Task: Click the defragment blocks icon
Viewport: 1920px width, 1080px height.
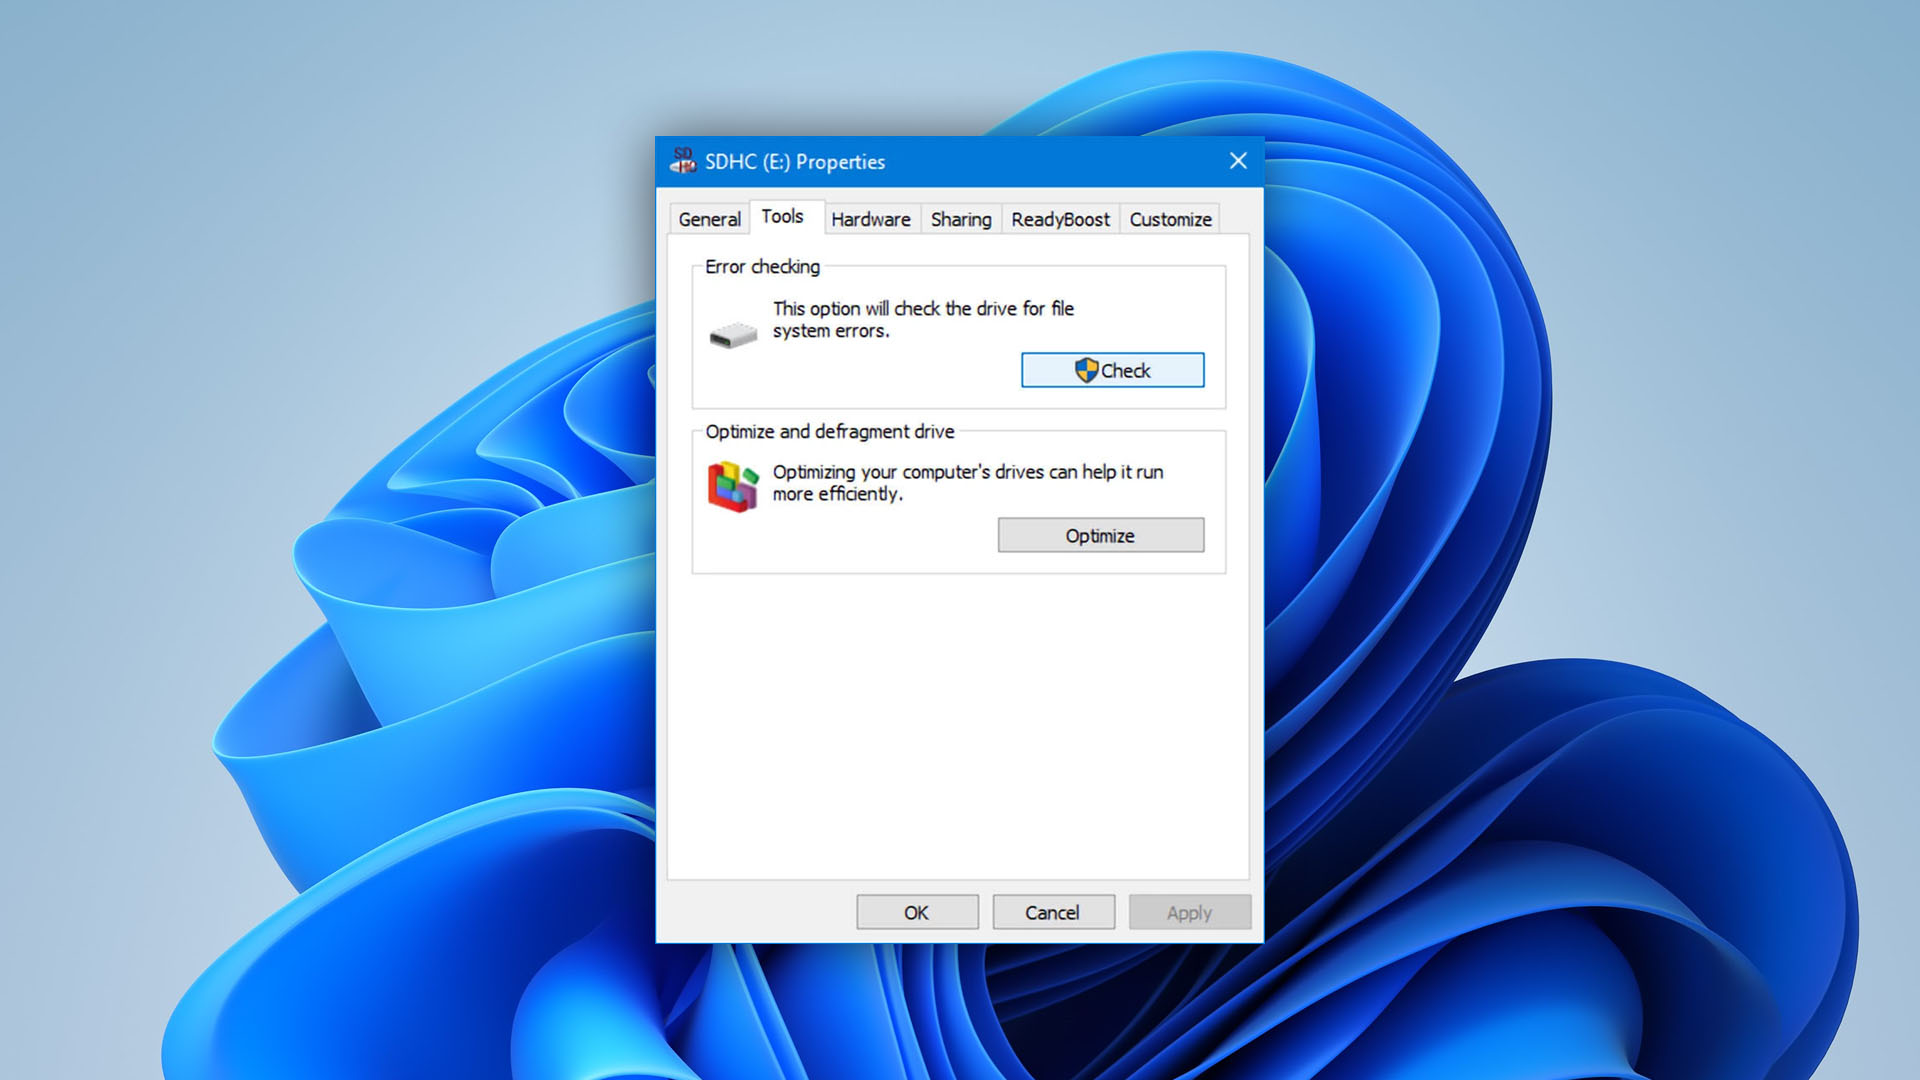Action: (733, 486)
